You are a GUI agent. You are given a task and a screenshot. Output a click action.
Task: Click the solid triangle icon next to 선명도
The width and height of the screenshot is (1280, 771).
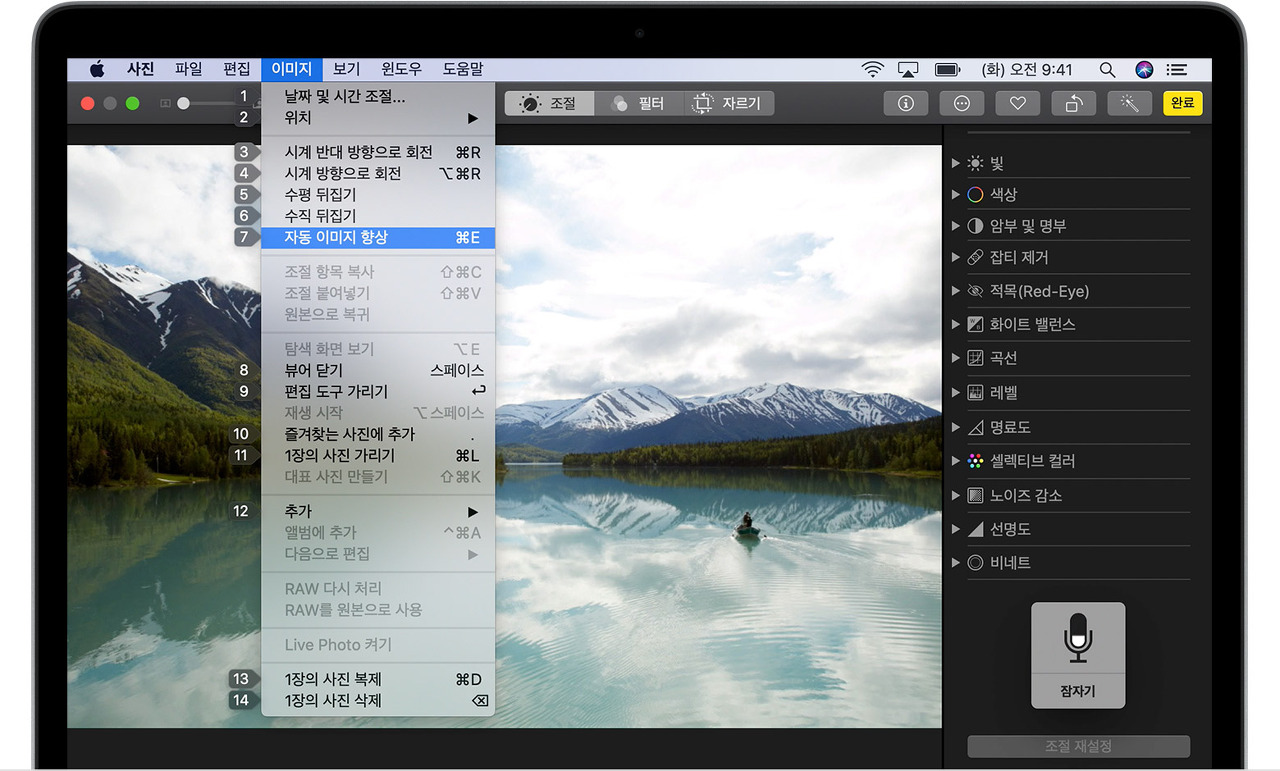[975, 528]
